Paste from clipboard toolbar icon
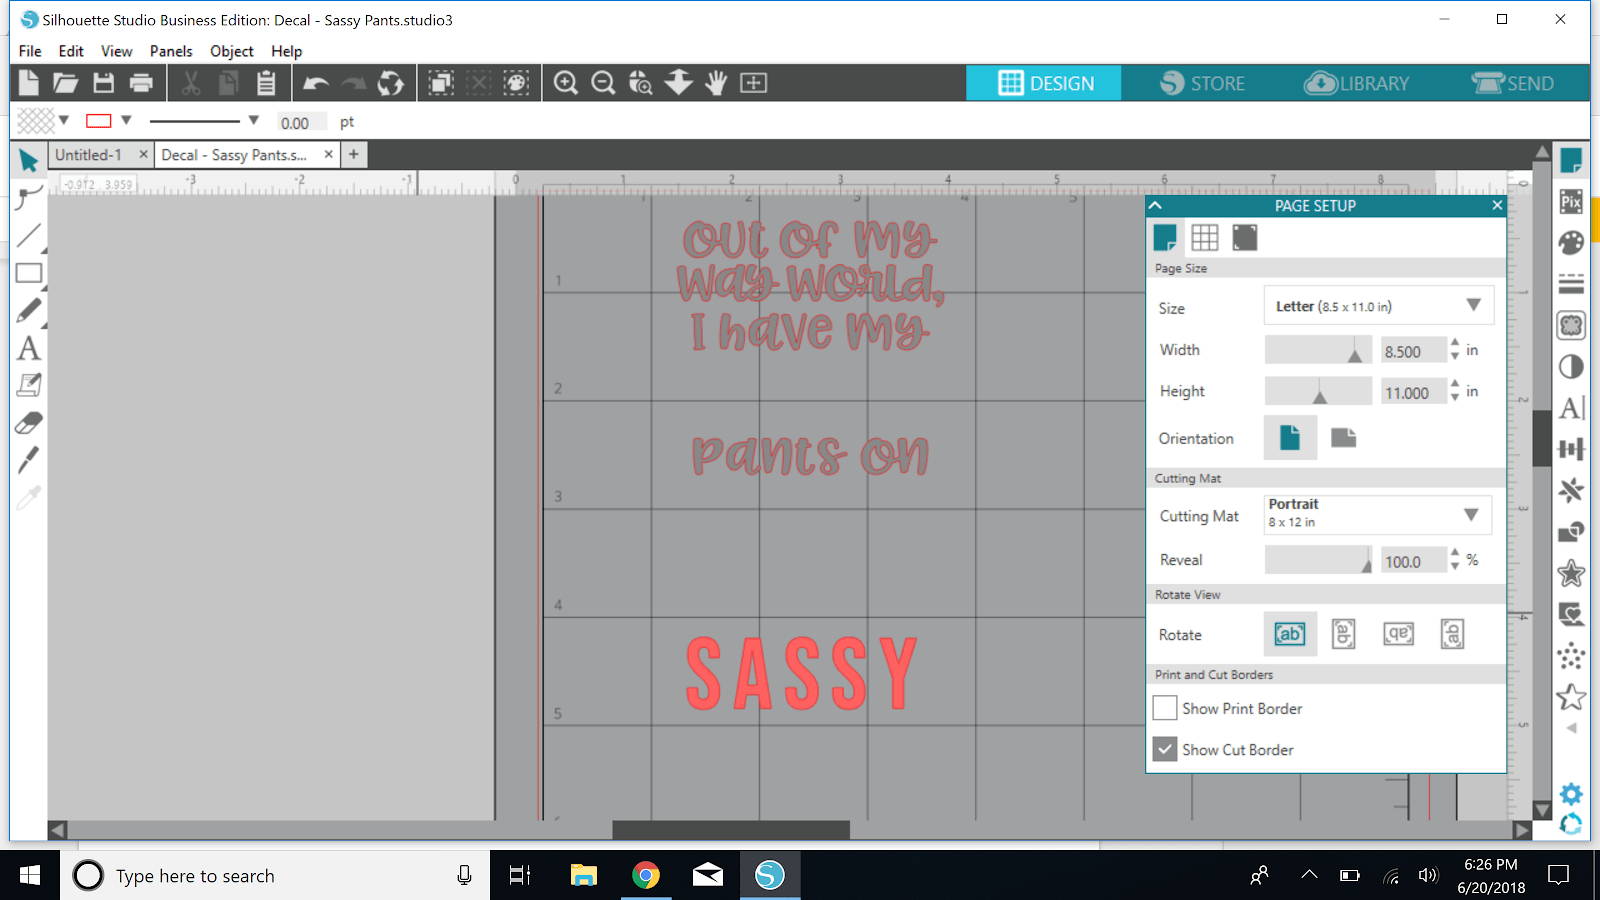1600x900 pixels. (x=266, y=83)
